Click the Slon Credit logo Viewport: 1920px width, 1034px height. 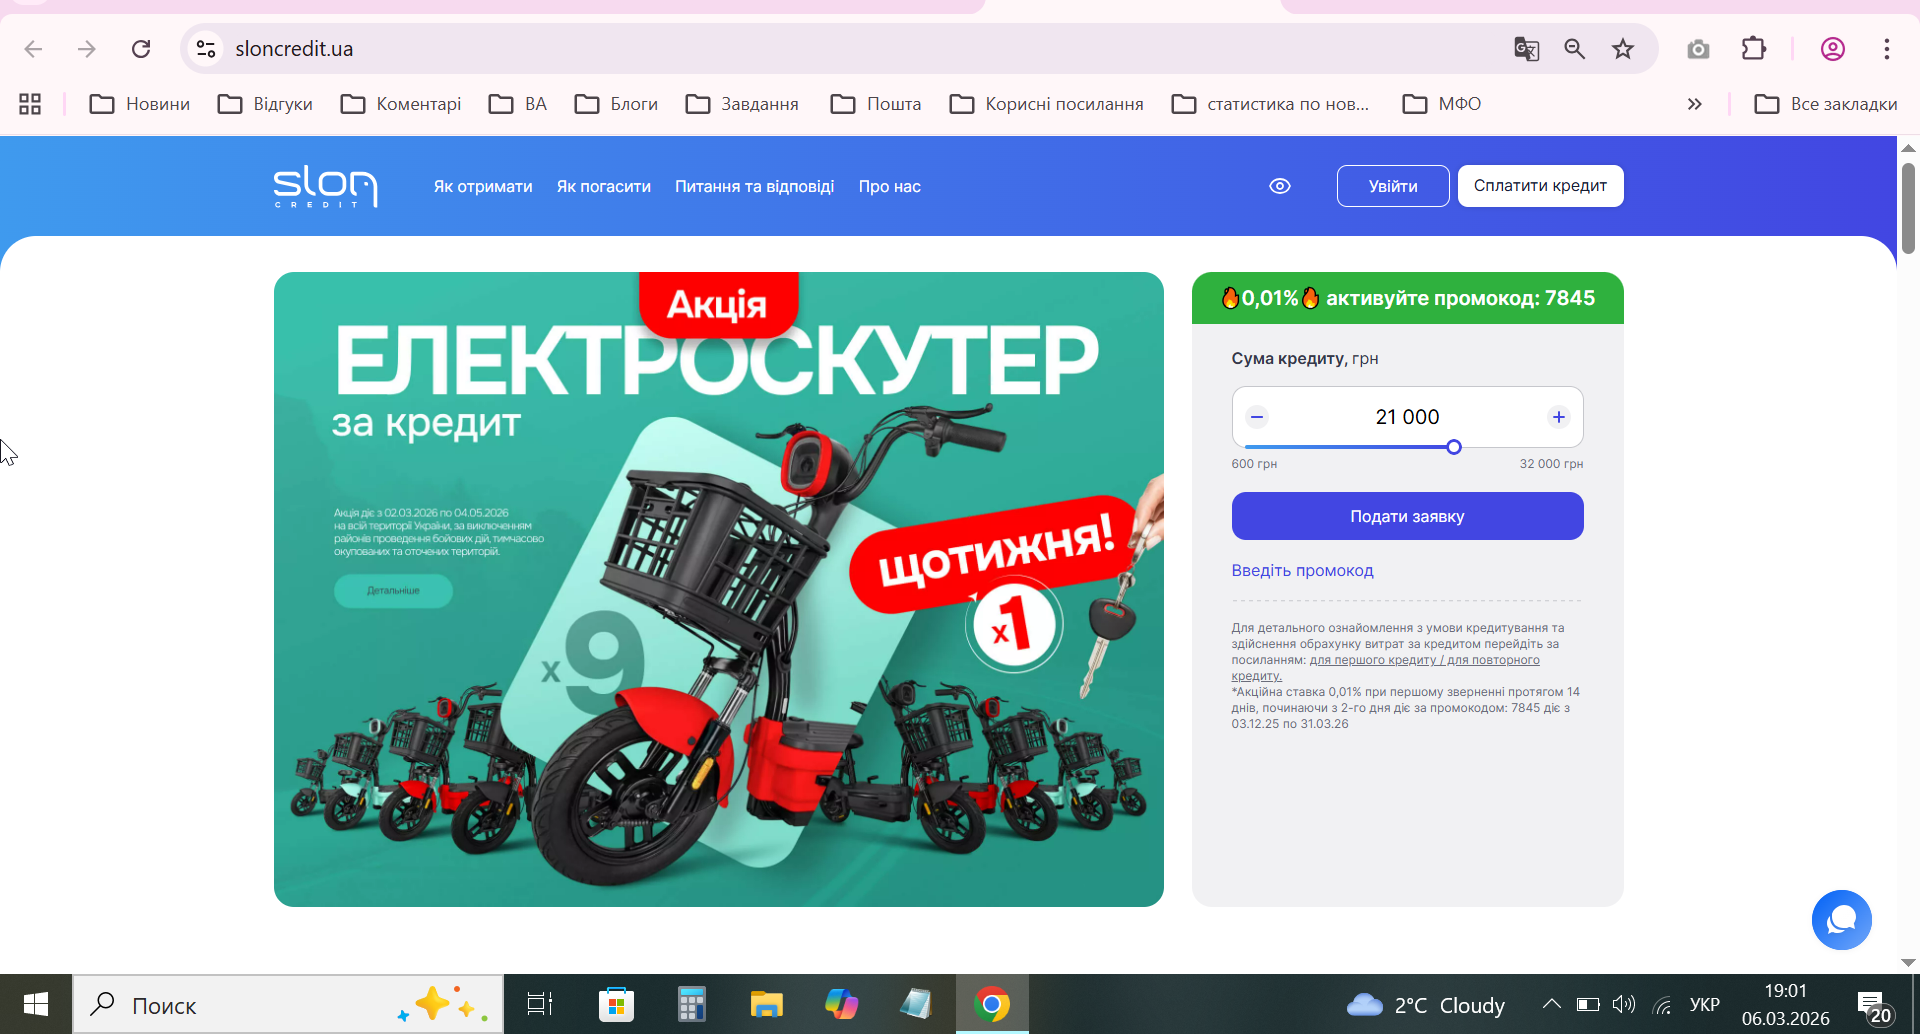(326, 187)
